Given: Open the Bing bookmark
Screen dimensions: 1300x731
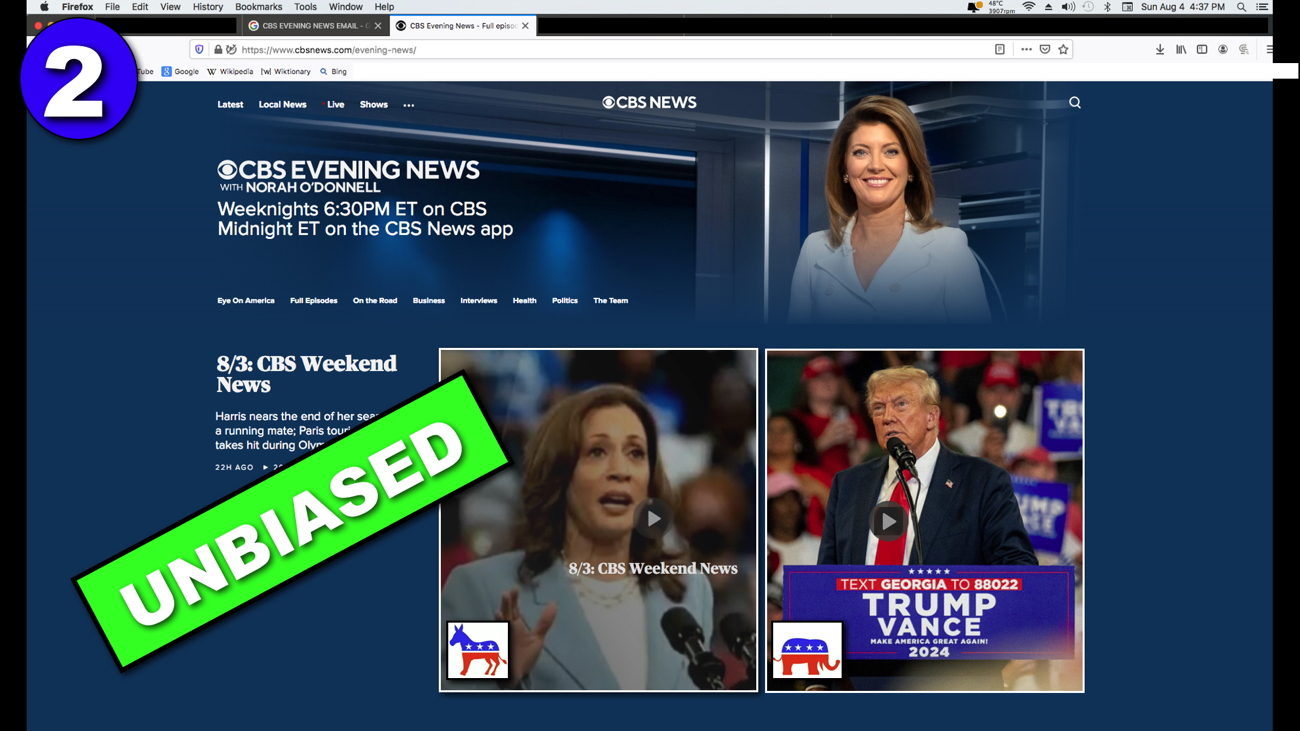Looking at the screenshot, I should [333, 72].
